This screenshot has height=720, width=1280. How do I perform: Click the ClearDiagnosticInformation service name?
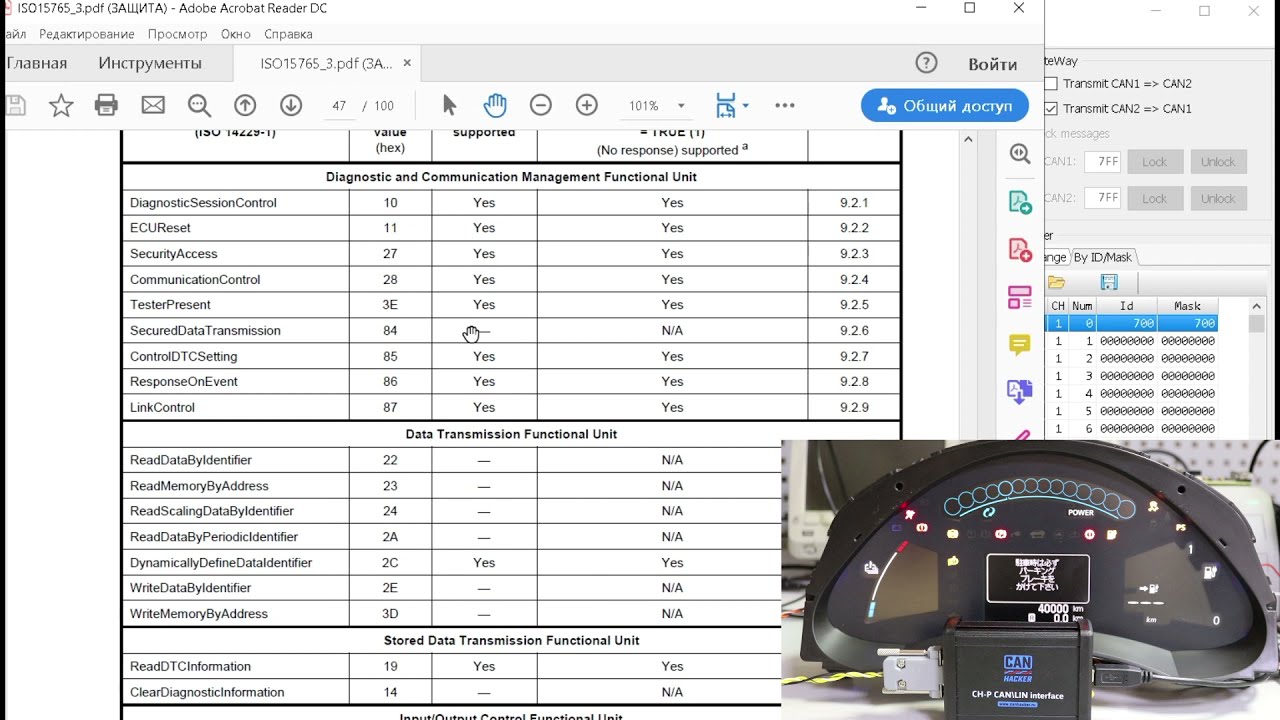click(207, 692)
